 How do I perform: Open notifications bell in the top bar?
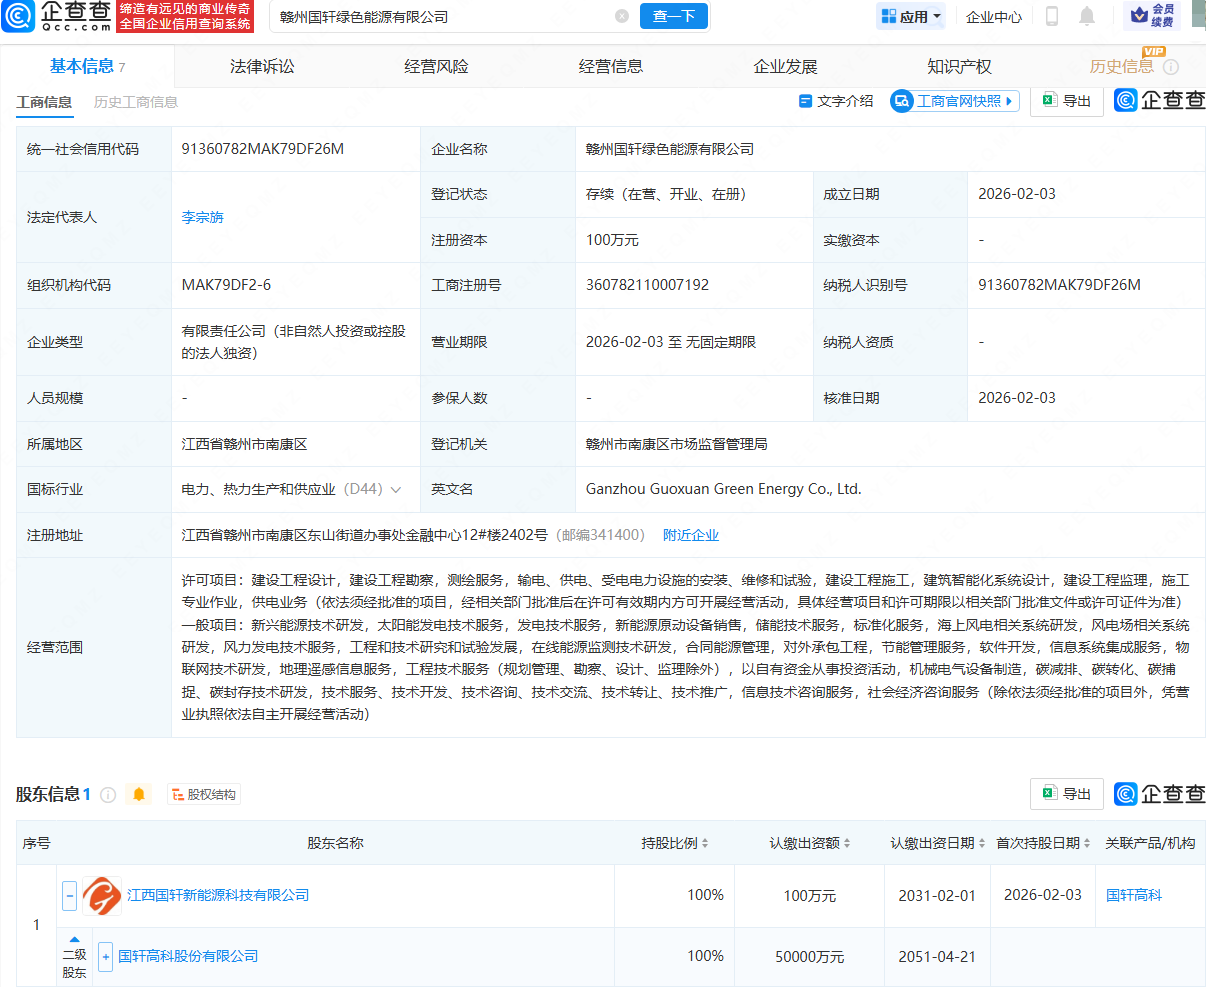1087,16
